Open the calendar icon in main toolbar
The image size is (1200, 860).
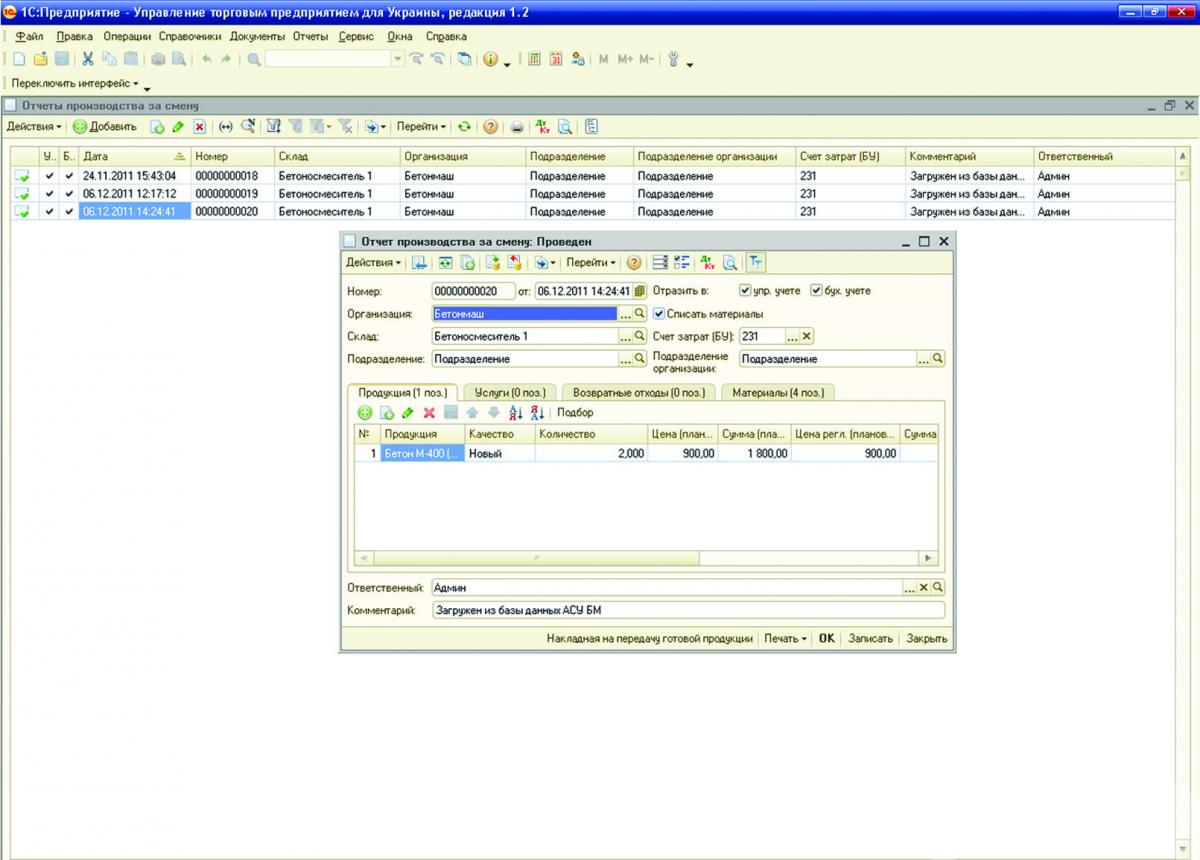556,60
